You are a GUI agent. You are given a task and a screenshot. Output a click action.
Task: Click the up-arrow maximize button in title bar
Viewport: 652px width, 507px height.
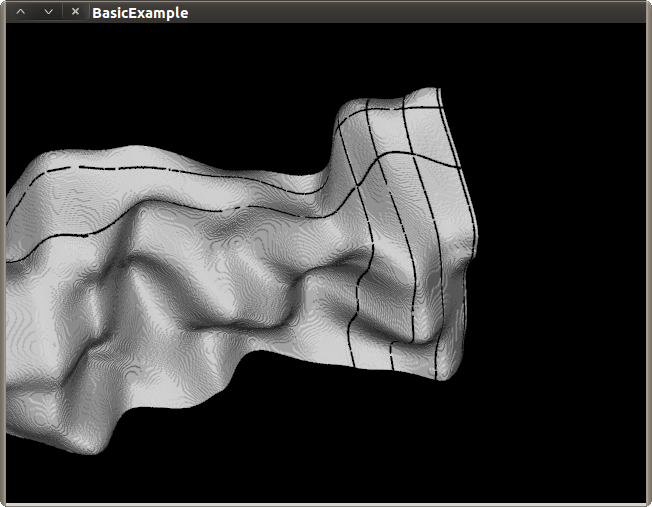tap(21, 12)
